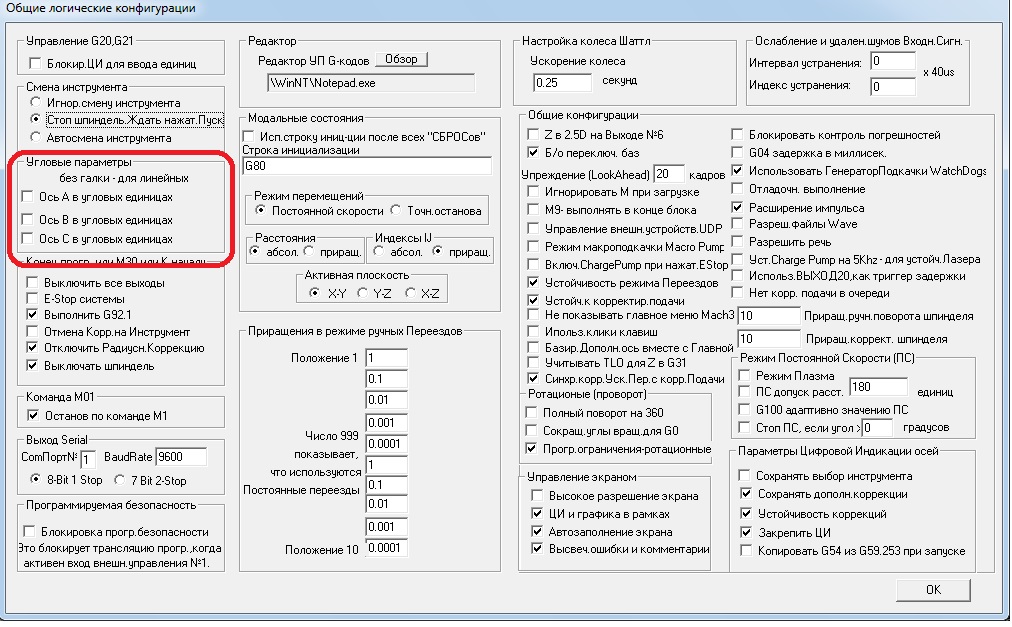The width and height of the screenshot is (1012, 627).
Task: Toggle 'Исп.строку иниц-ции после всех СБРОСов'
Action: pos(248,136)
